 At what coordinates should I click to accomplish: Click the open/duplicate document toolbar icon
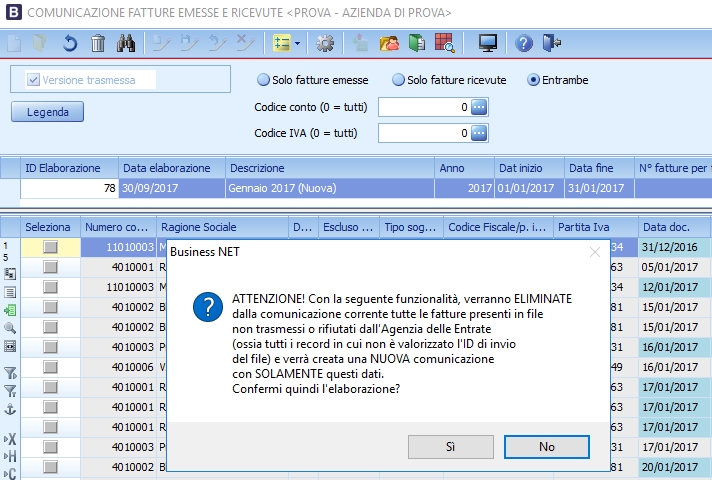(40, 44)
